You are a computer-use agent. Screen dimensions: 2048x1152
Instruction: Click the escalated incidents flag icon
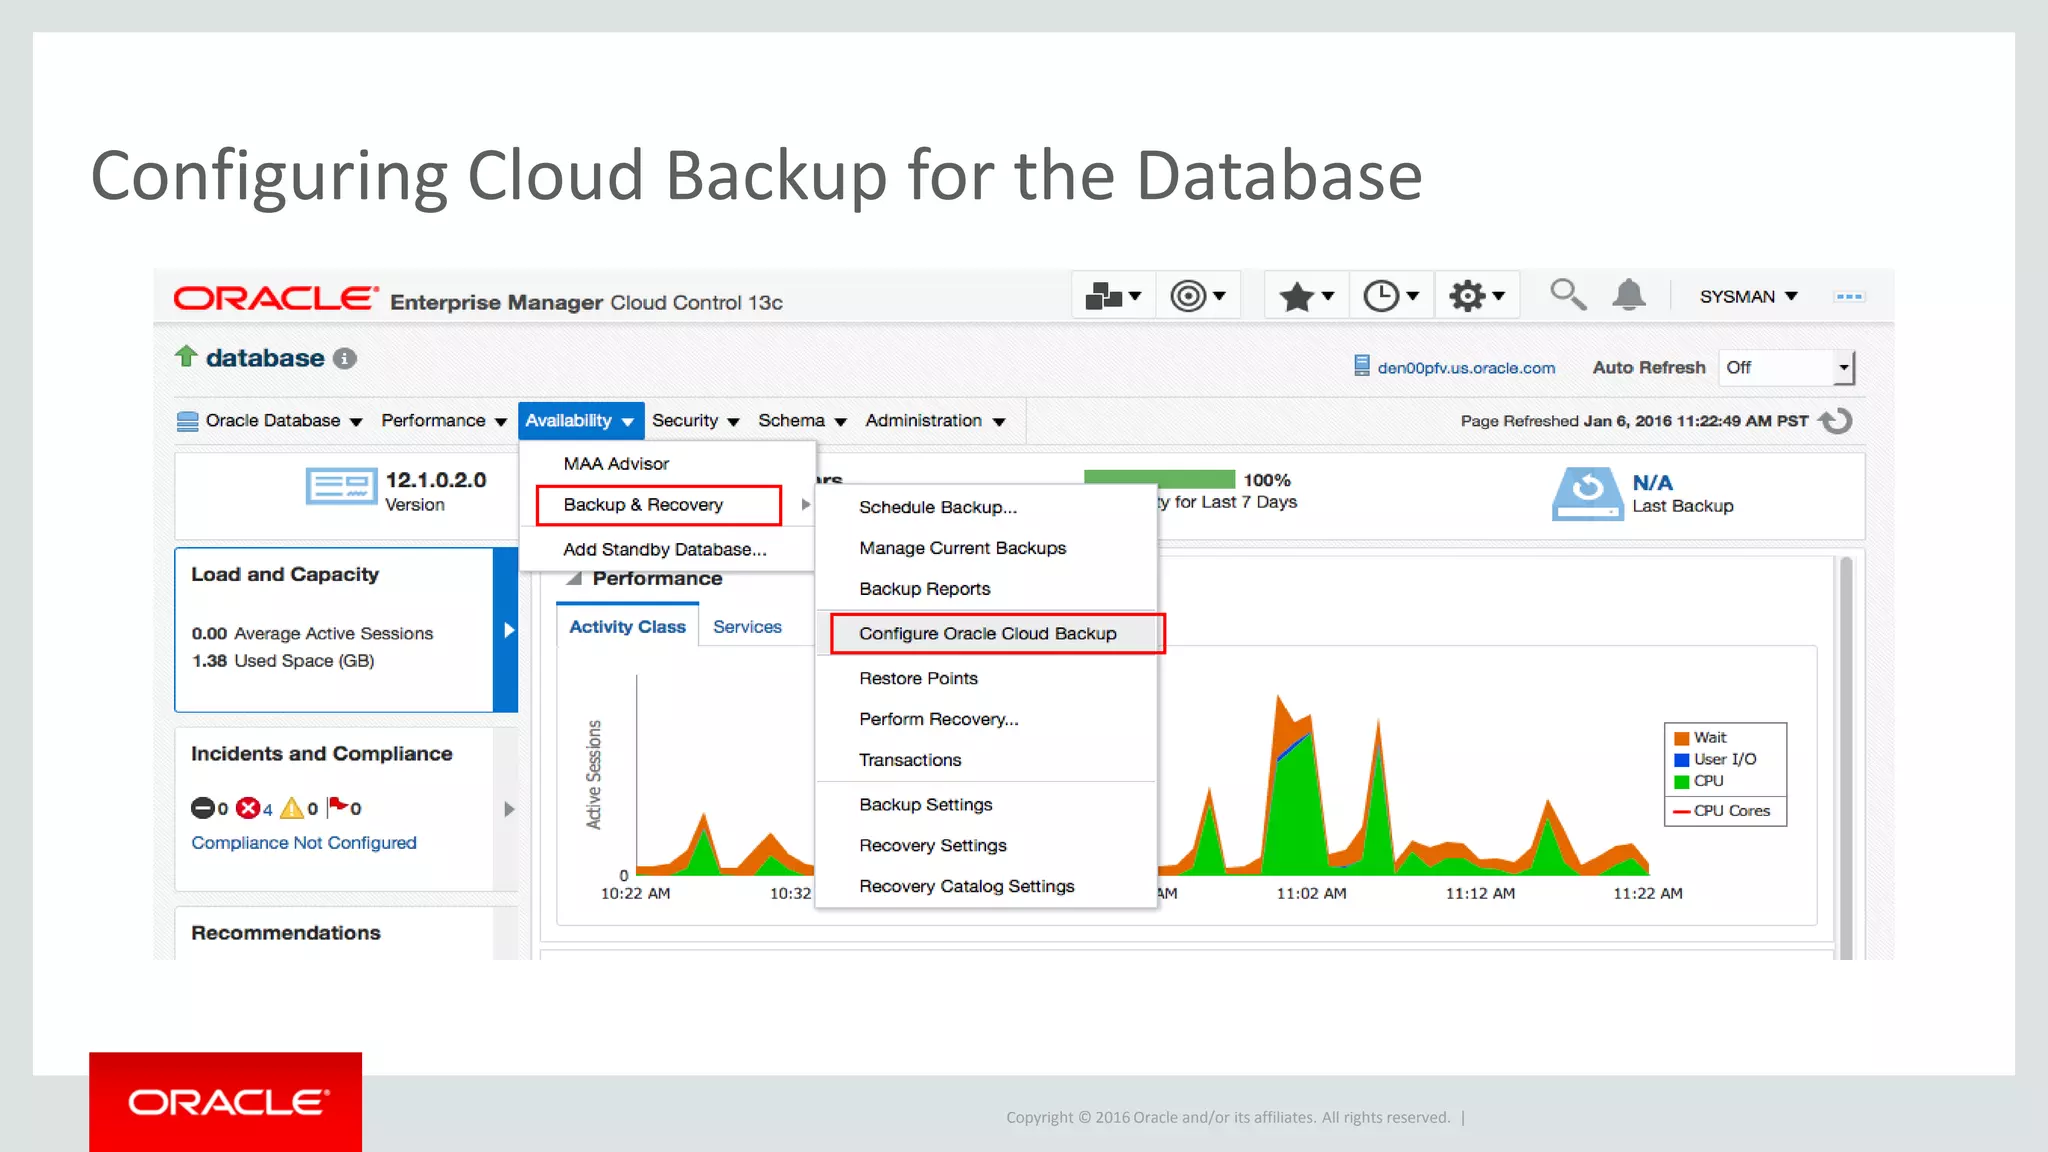point(337,806)
